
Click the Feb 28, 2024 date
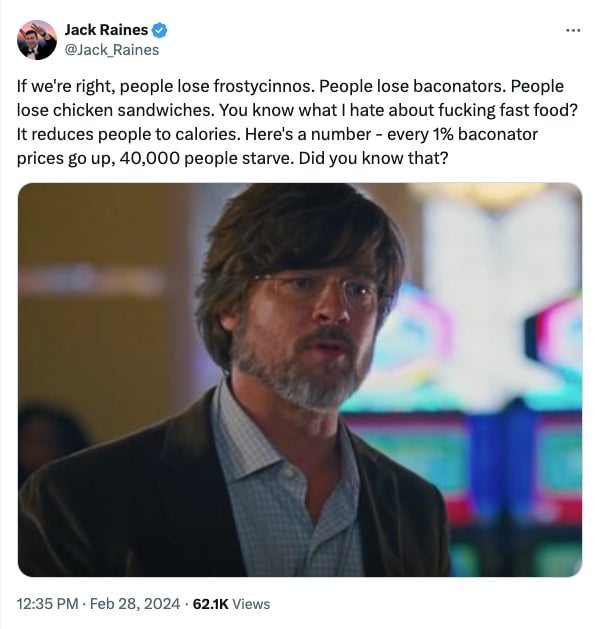(x=135, y=604)
